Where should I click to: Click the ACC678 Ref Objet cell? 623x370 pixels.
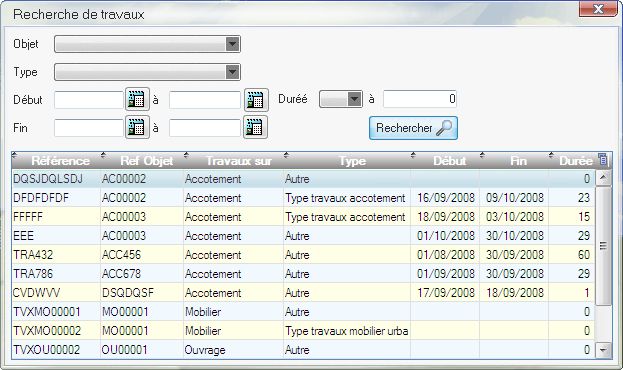pyautogui.click(x=142, y=274)
